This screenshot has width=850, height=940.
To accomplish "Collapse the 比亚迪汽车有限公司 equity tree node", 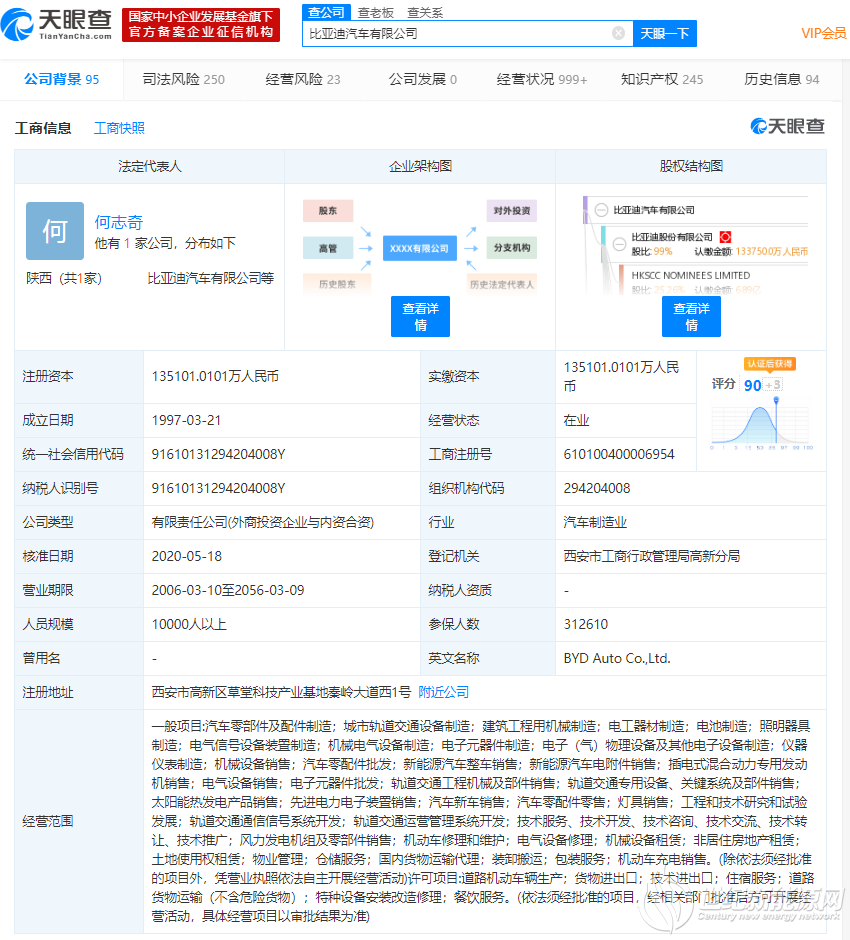I will point(601,210).
